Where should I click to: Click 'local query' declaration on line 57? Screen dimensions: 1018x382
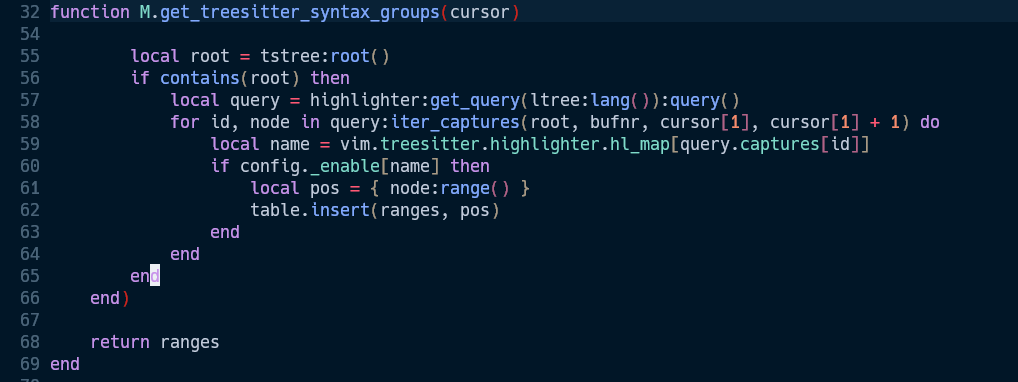coord(225,101)
